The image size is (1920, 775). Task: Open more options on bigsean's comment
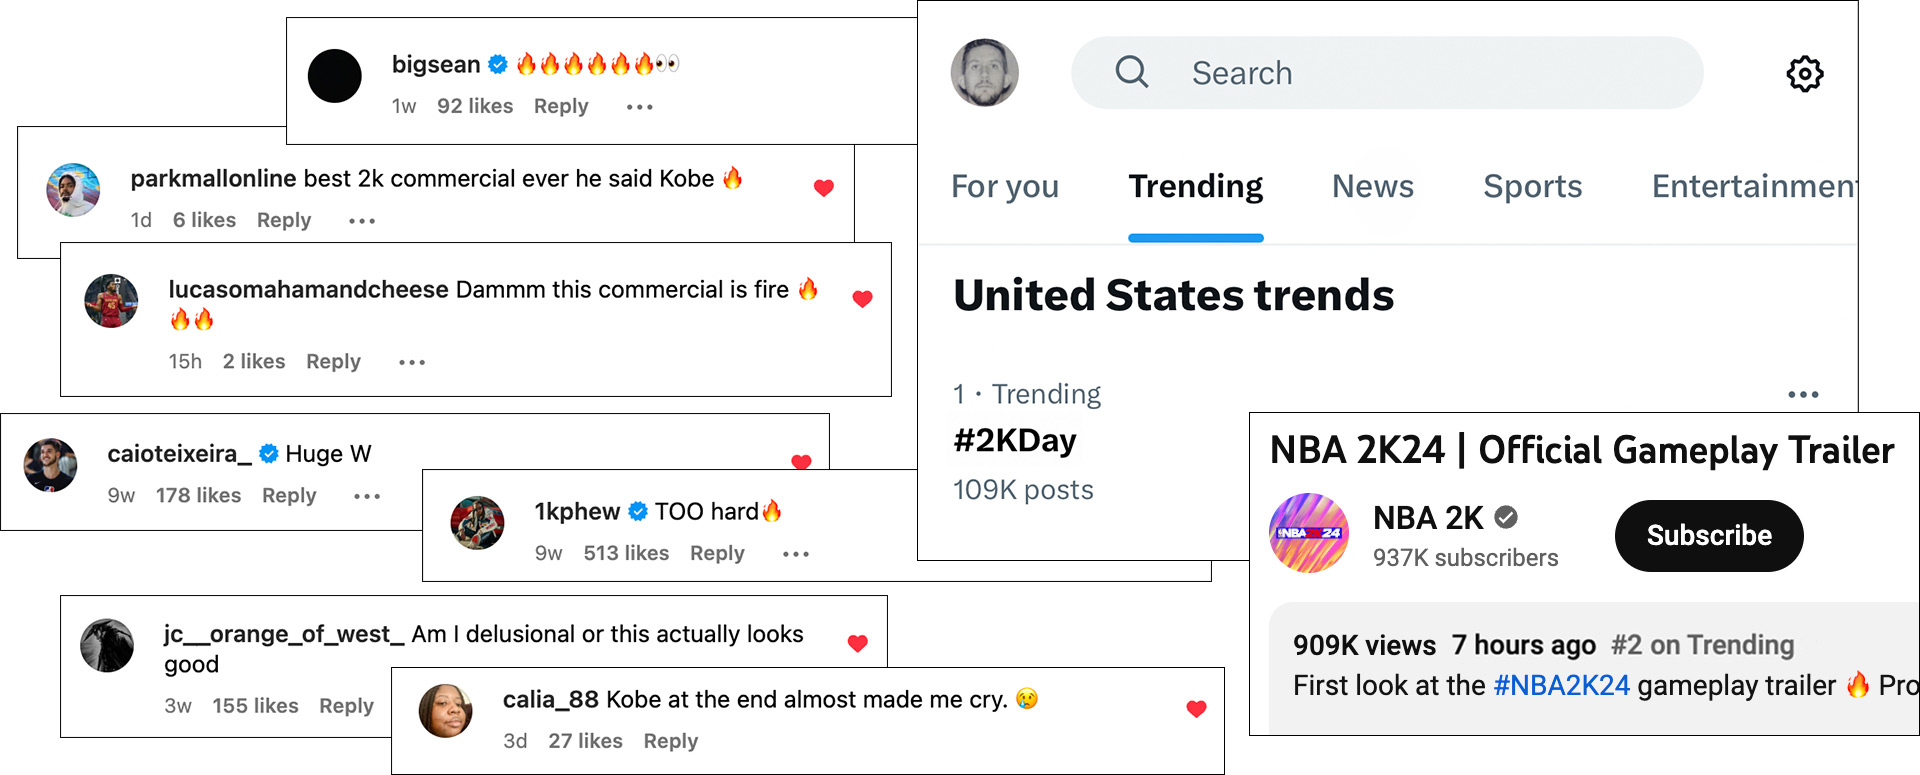pyautogui.click(x=639, y=107)
